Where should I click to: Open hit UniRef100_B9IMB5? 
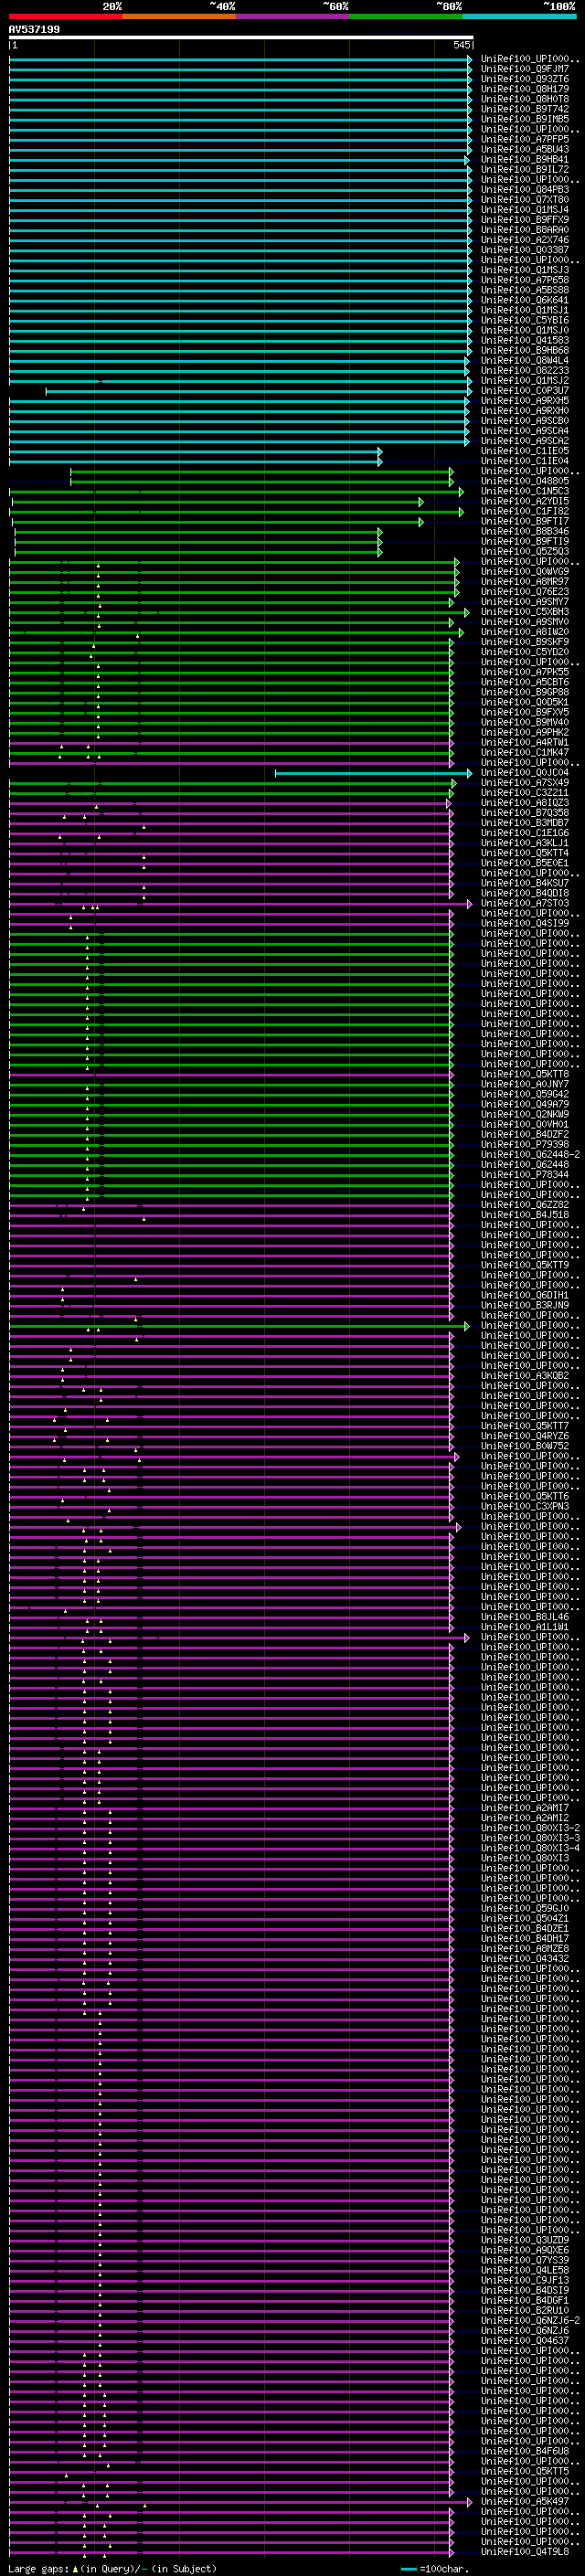click(525, 119)
